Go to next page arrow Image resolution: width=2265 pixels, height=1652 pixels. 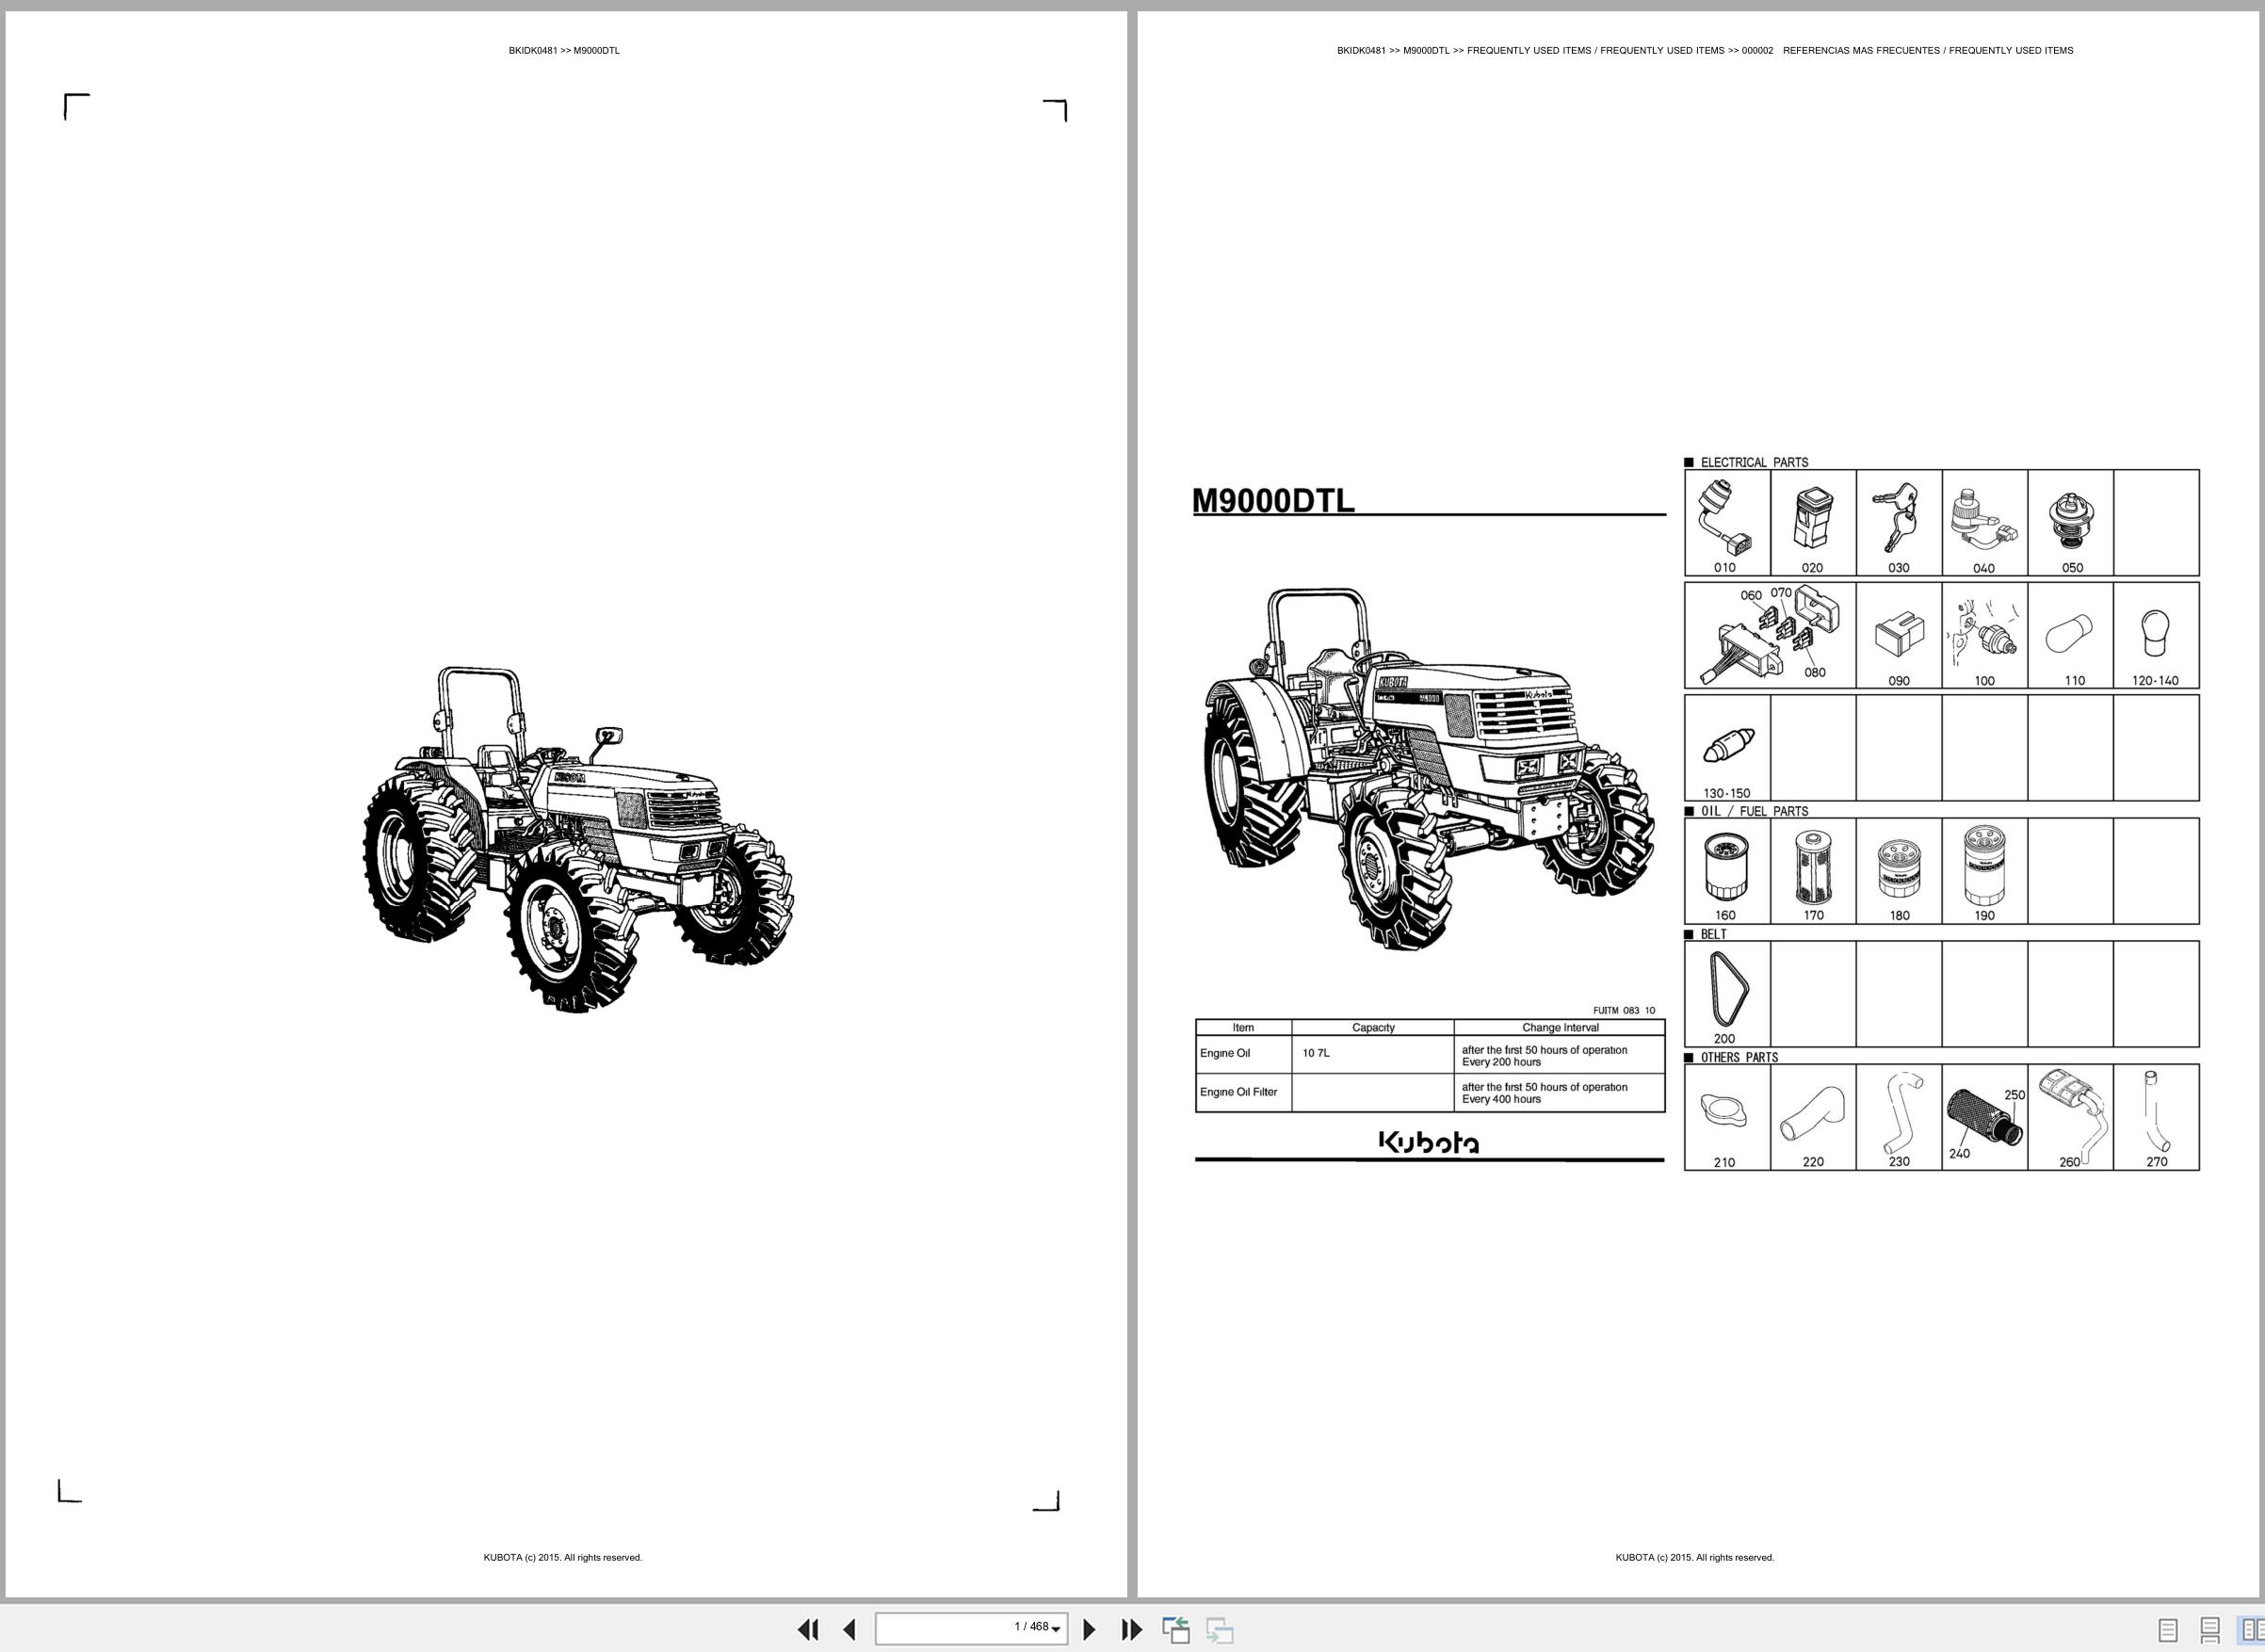[1090, 1630]
